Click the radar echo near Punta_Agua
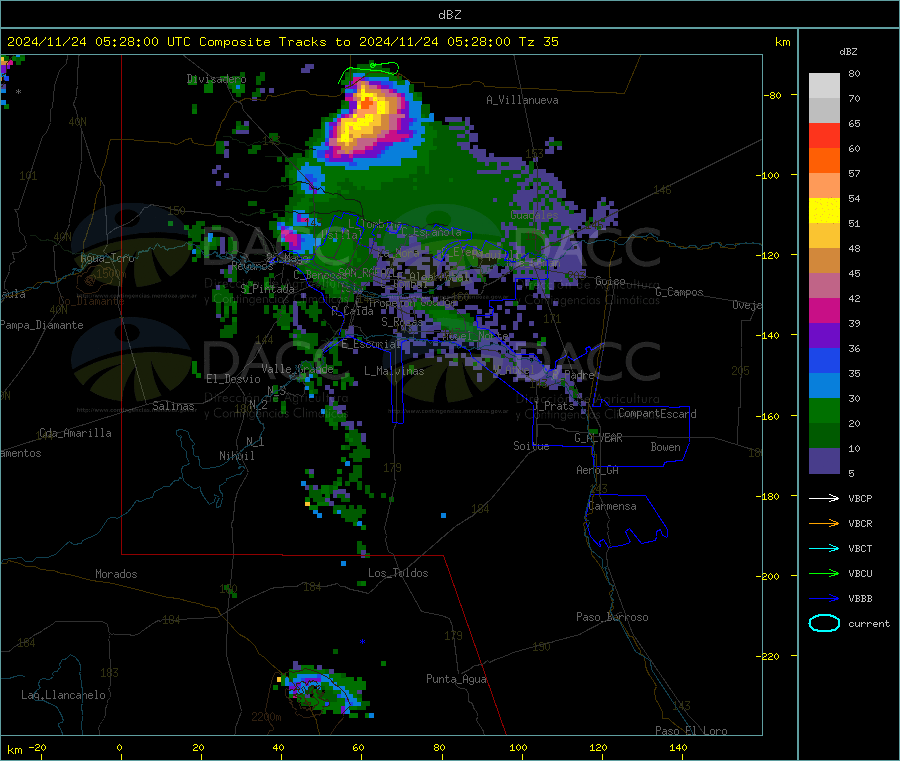Screen dimensions: 900x761 pyautogui.click(x=324, y=692)
